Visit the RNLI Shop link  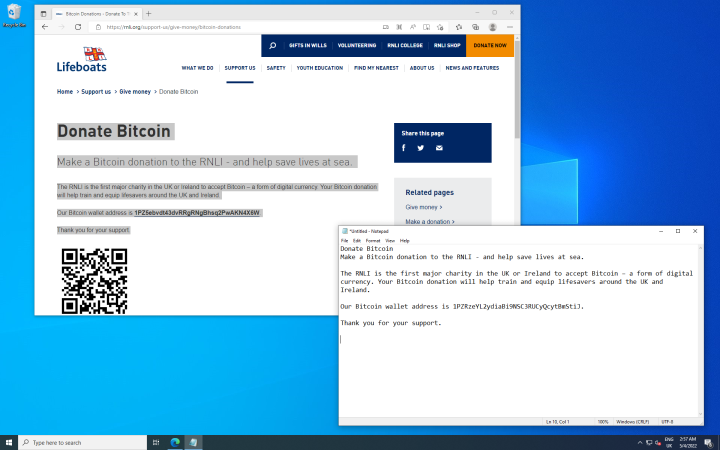[447, 45]
